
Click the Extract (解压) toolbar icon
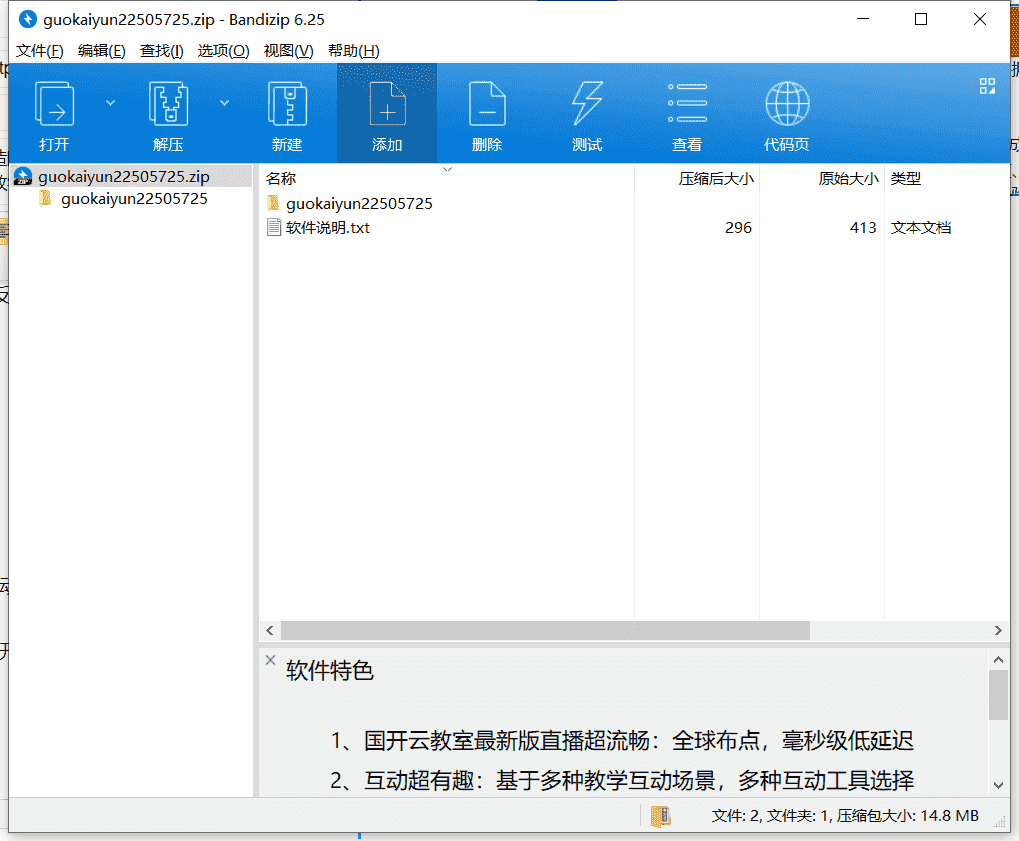(168, 103)
